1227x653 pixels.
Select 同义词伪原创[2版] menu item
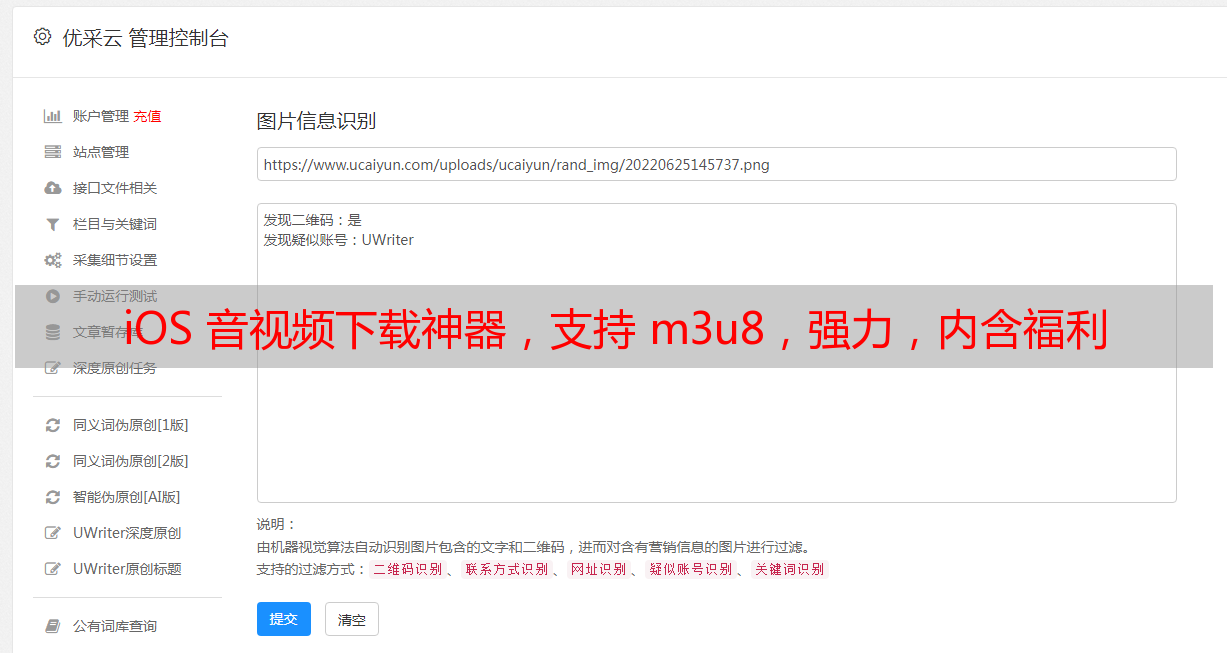tap(131, 461)
